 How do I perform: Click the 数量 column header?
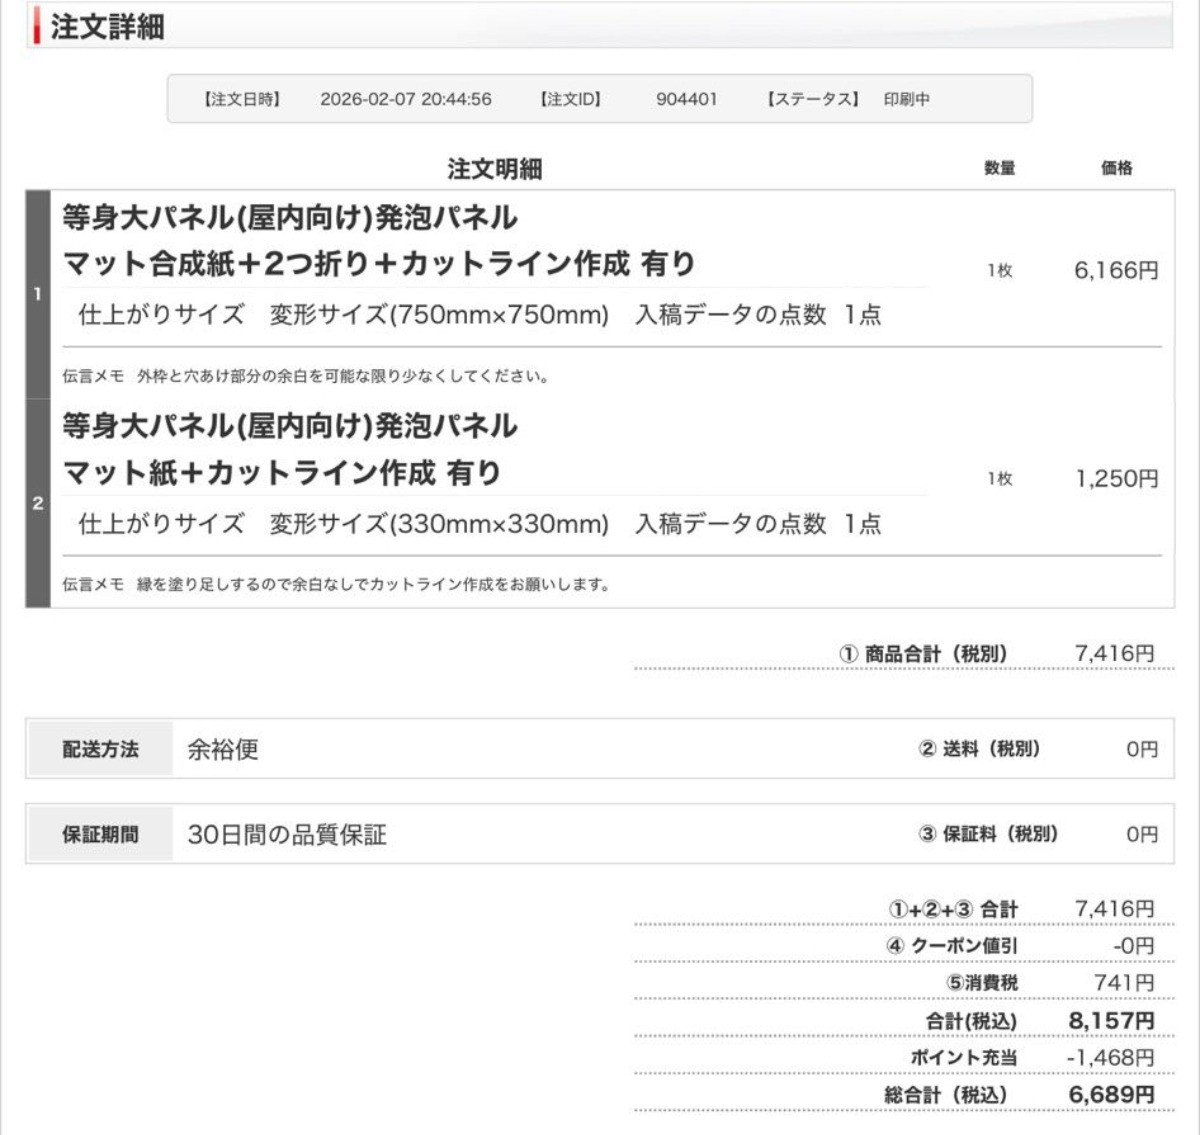point(999,168)
